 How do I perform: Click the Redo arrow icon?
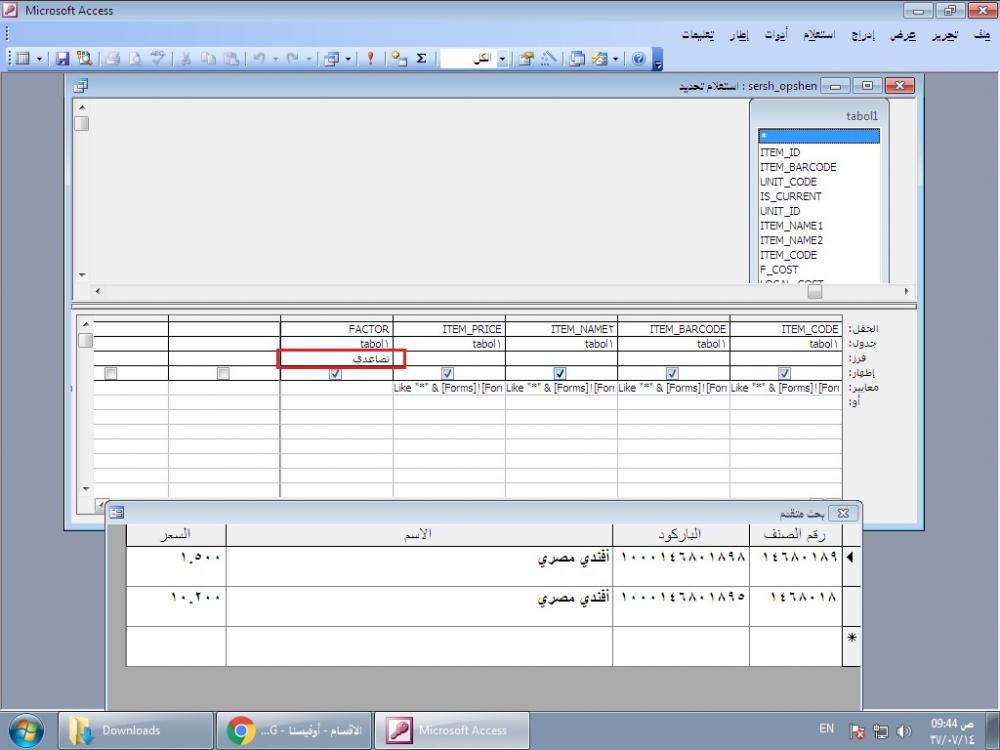(x=292, y=59)
